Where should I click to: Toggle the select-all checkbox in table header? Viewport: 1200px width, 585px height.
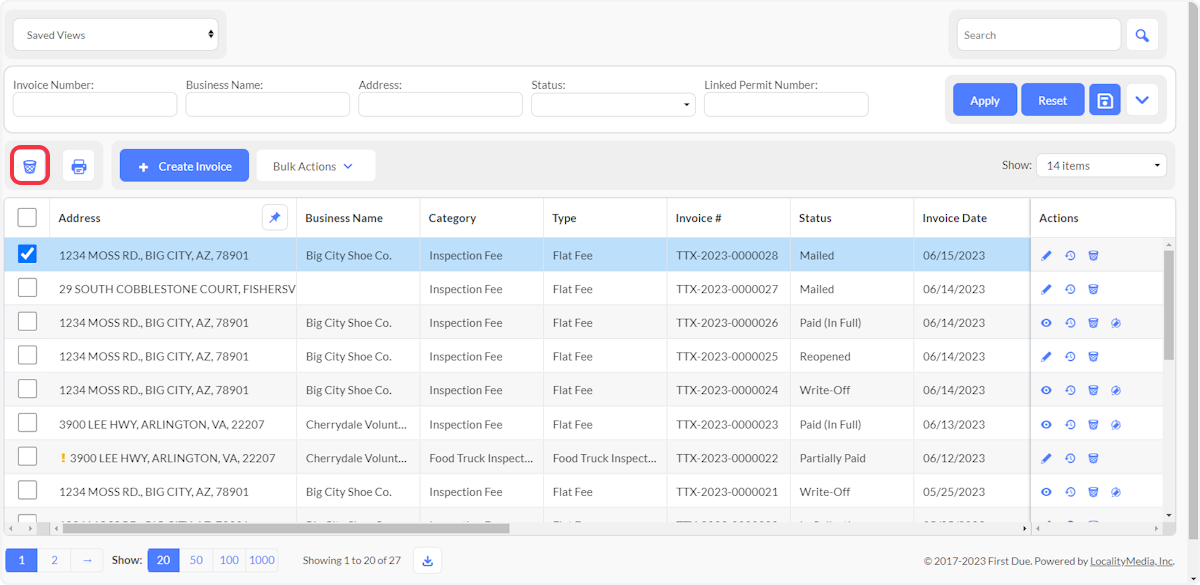27,217
